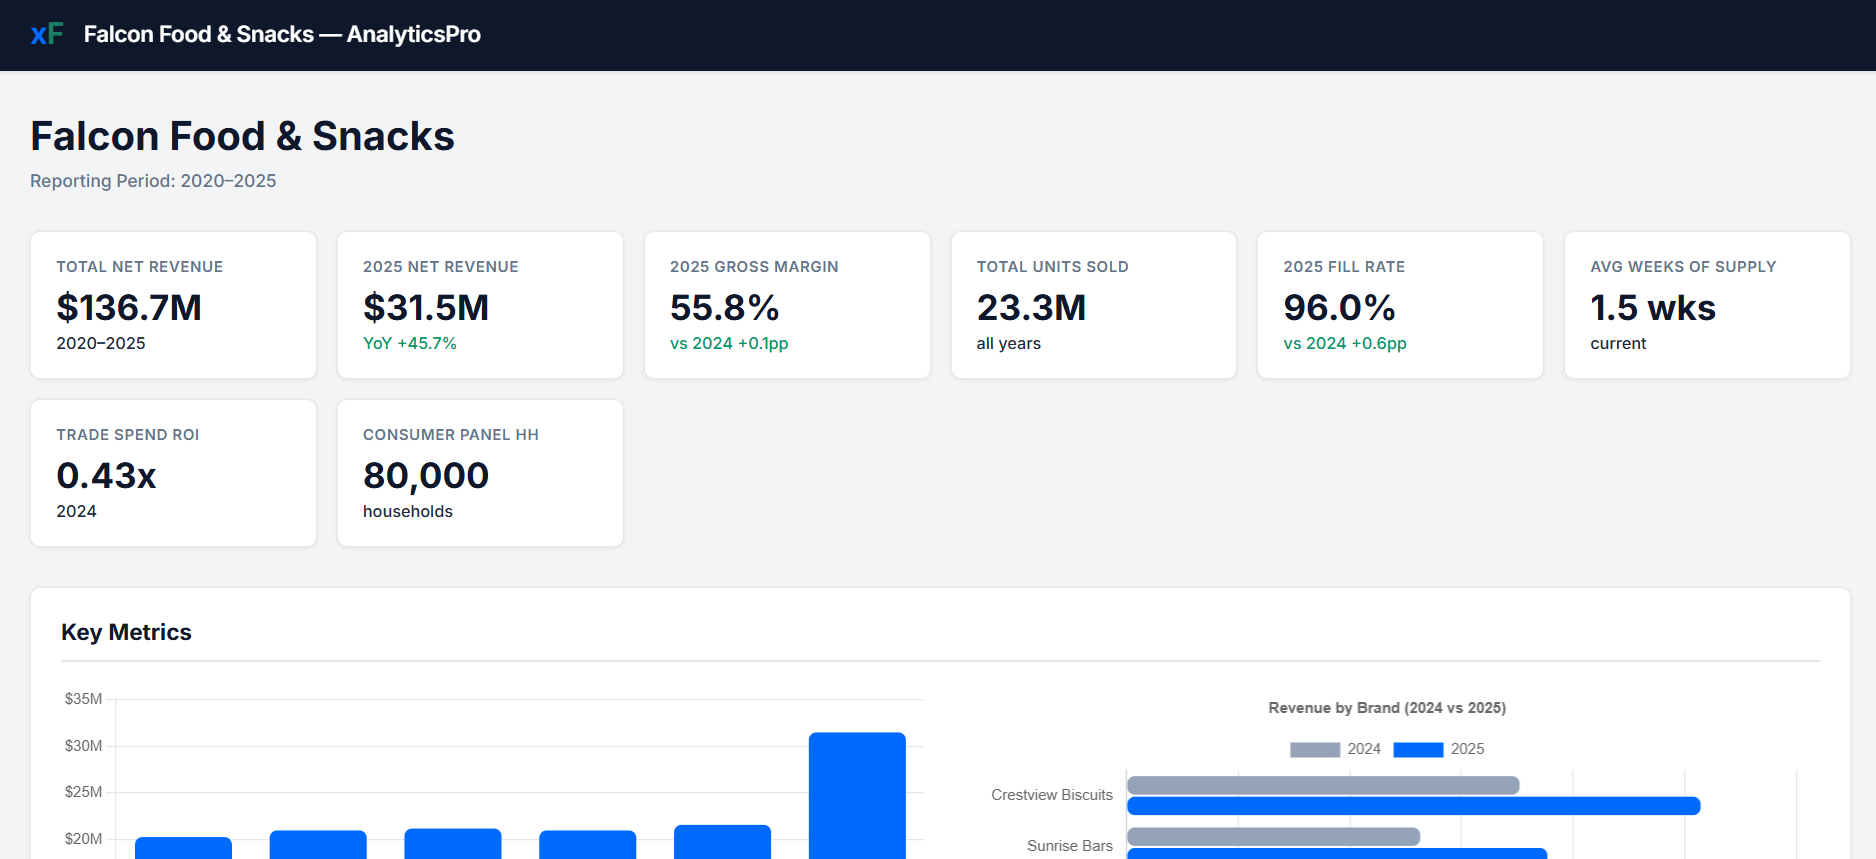Click the Revenue by Brand (2024 vs 2025) title
This screenshot has height=859, width=1876.
[x=1387, y=708]
